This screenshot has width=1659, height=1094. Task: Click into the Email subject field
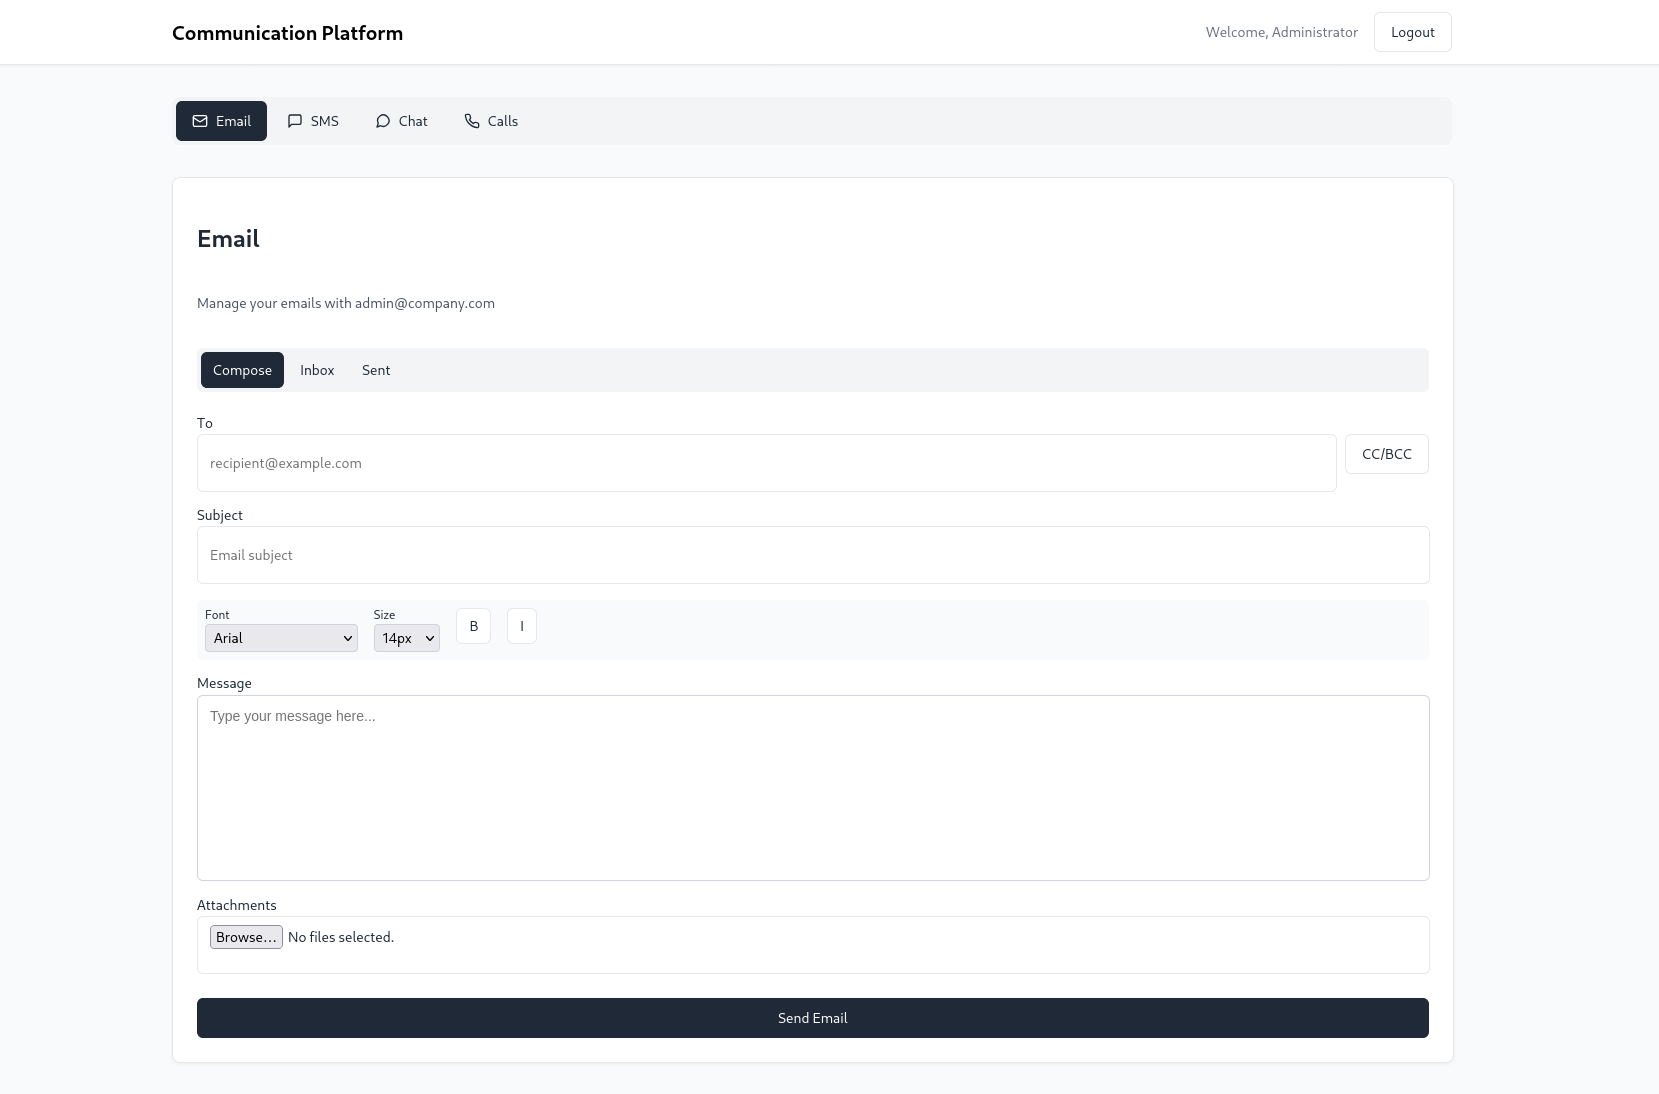click(812, 555)
